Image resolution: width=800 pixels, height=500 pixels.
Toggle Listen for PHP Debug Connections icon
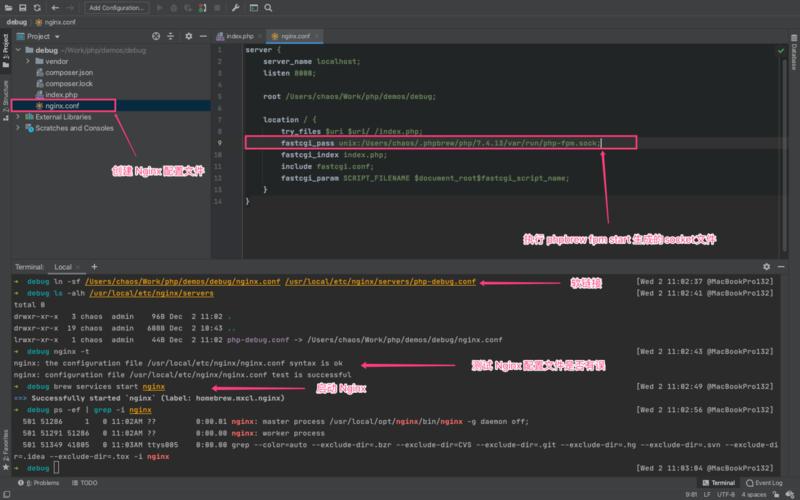click(x=203, y=8)
